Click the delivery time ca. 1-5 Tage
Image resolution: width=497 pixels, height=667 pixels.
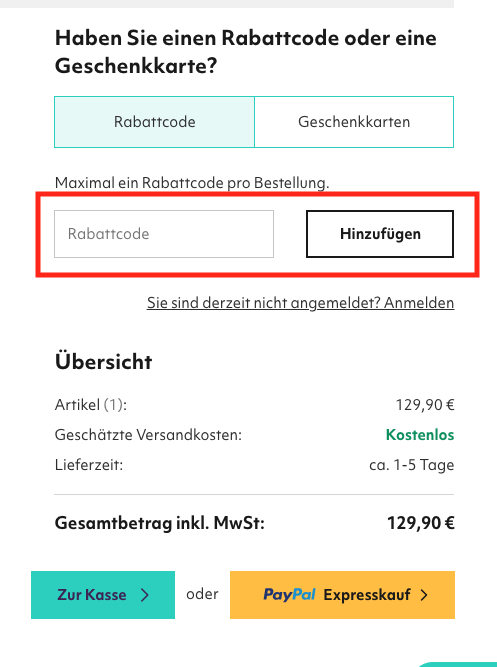pos(411,465)
